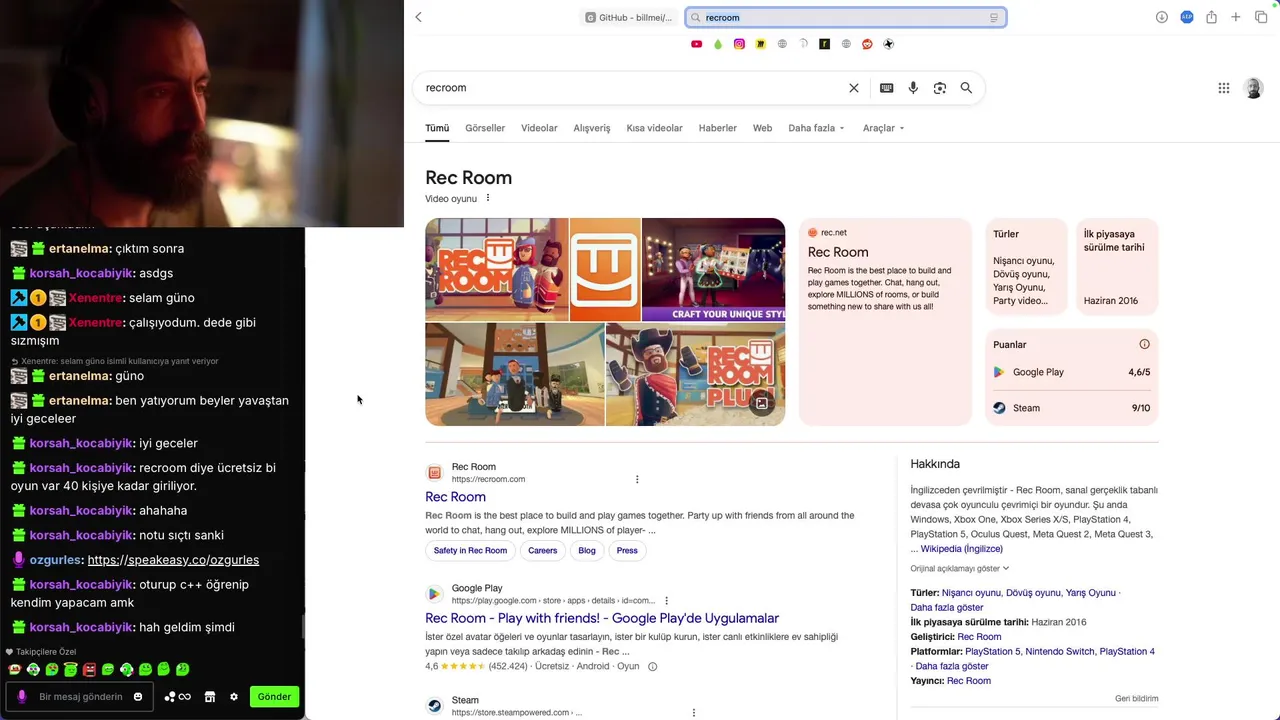1280x720 pixels.
Task: Expand the Daha fazla search menu
Action: (x=816, y=128)
